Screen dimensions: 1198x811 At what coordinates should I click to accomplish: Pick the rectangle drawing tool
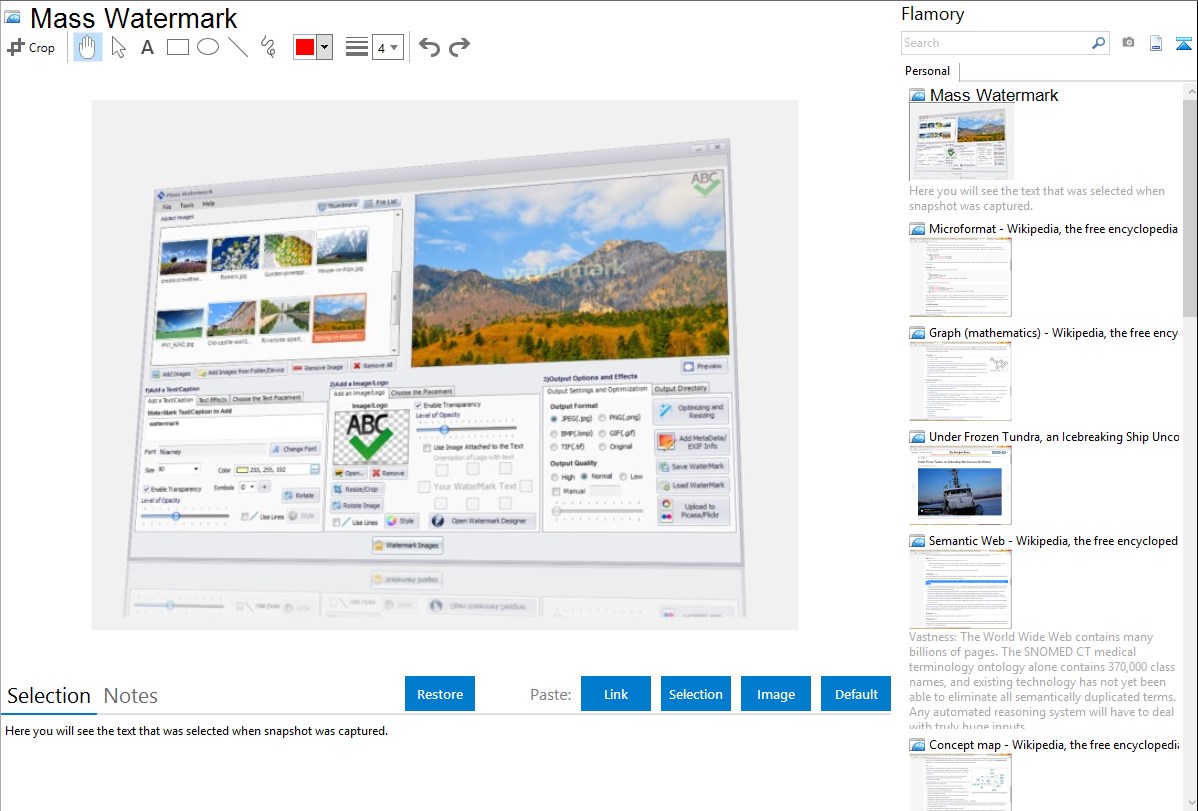(177, 47)
